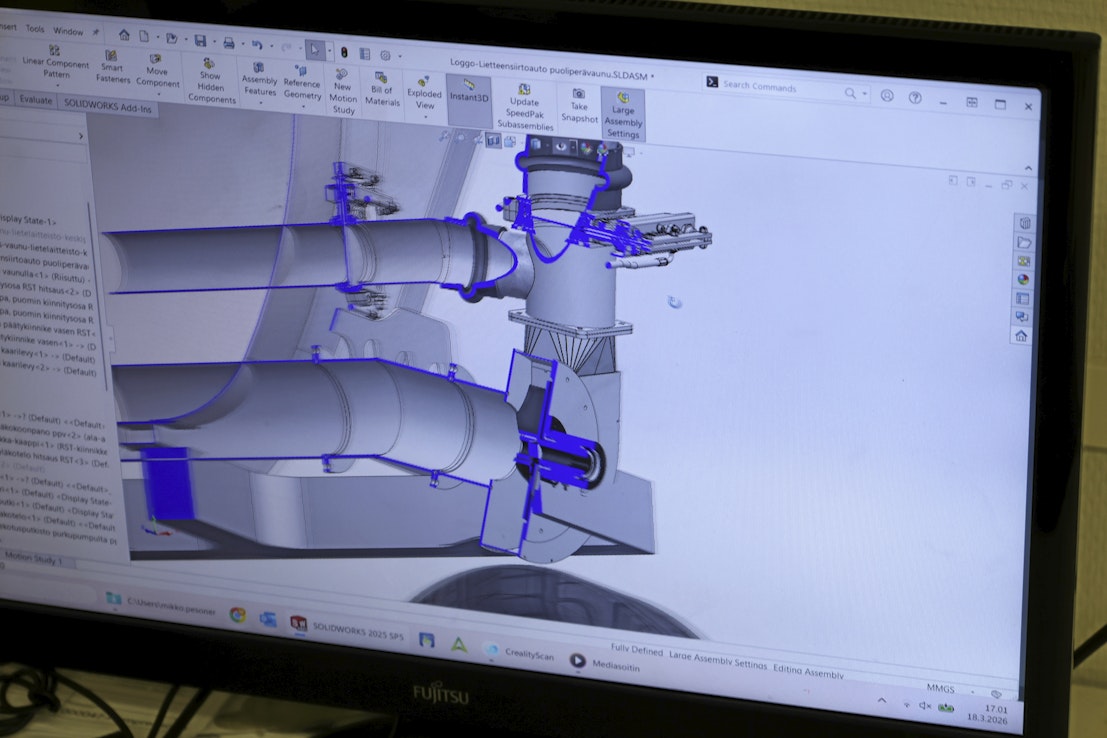The height and width of the screenshot is (738, 1107).
Task: Click Show Hidden Components
Action: [211, 81]
